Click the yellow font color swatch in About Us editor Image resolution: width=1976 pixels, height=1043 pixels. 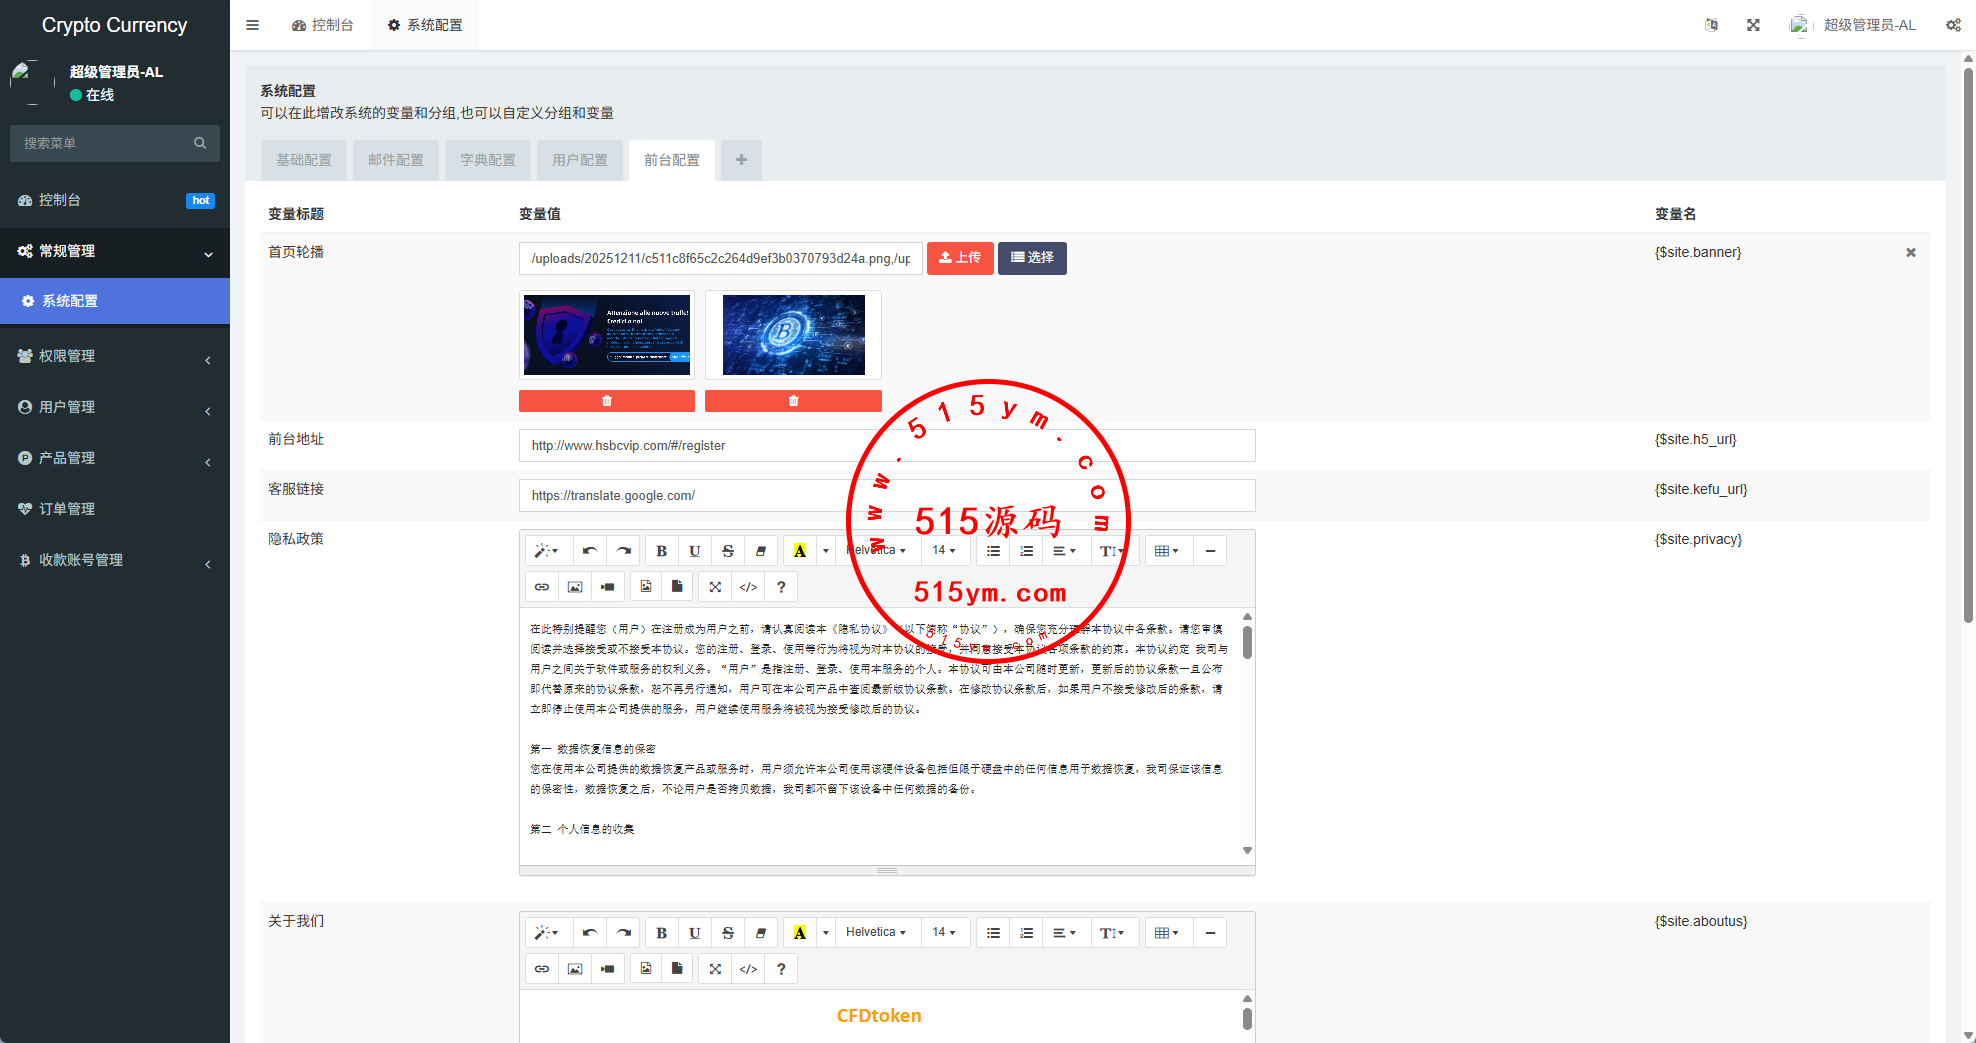coord(799,933)
